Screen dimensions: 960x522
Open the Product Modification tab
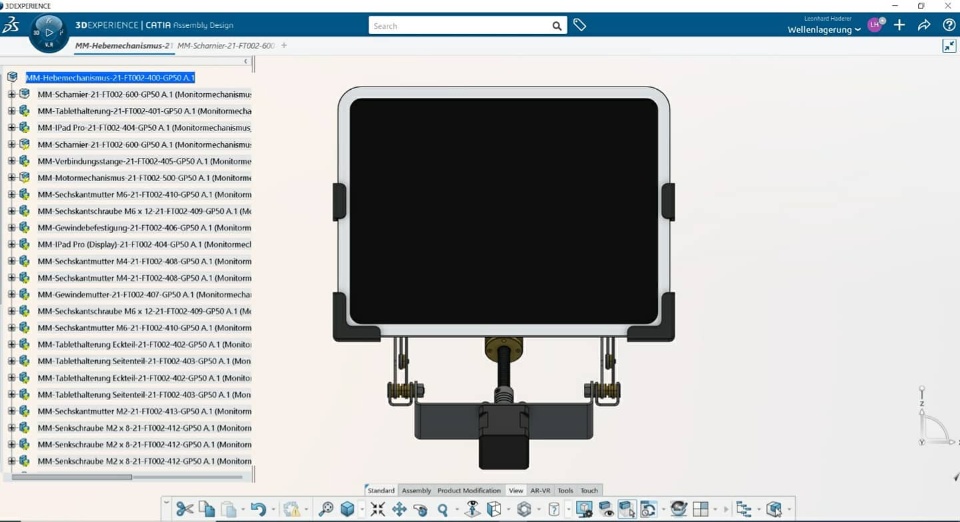469,490
